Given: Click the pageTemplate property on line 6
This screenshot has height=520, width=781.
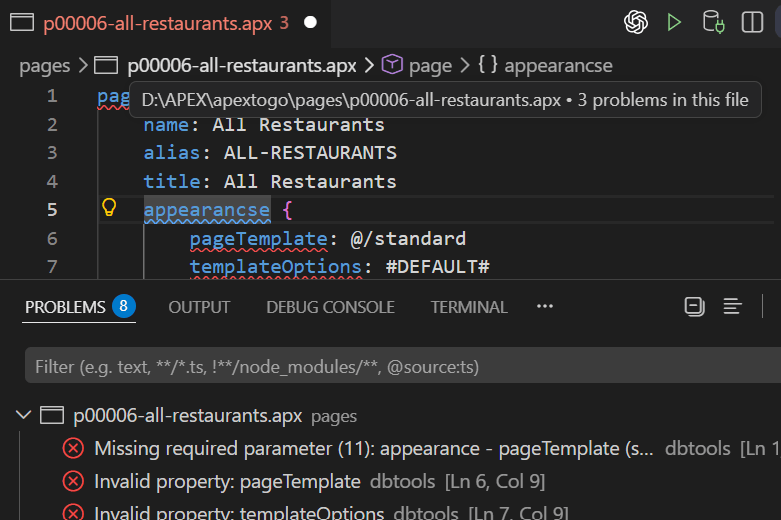Looking at the screenshot, I should point(259,239).
